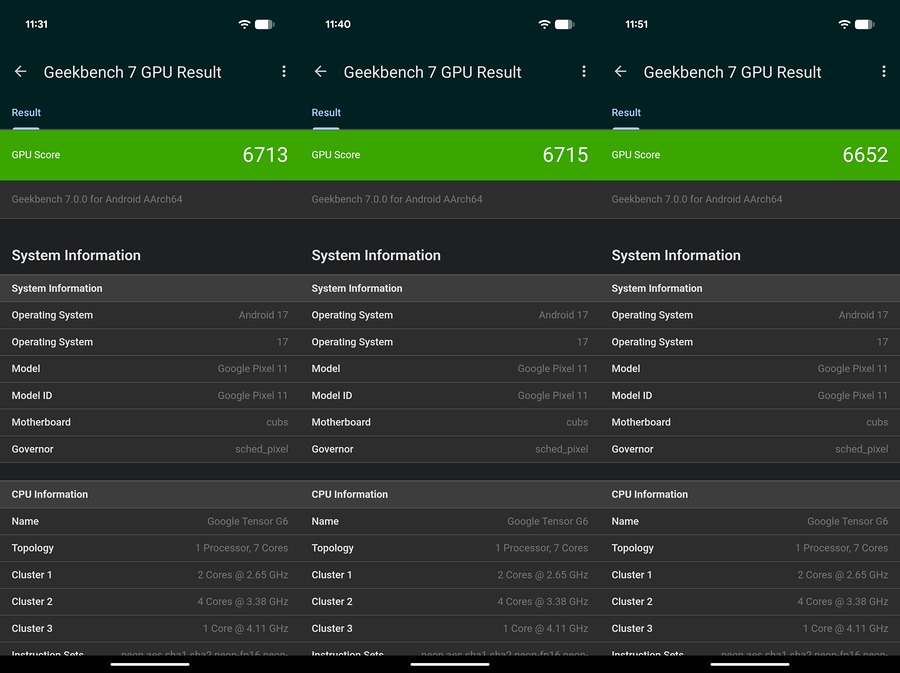Click the 11:40 clock time
This screenshot has width=900, height=673.
[x=338, y=24]
